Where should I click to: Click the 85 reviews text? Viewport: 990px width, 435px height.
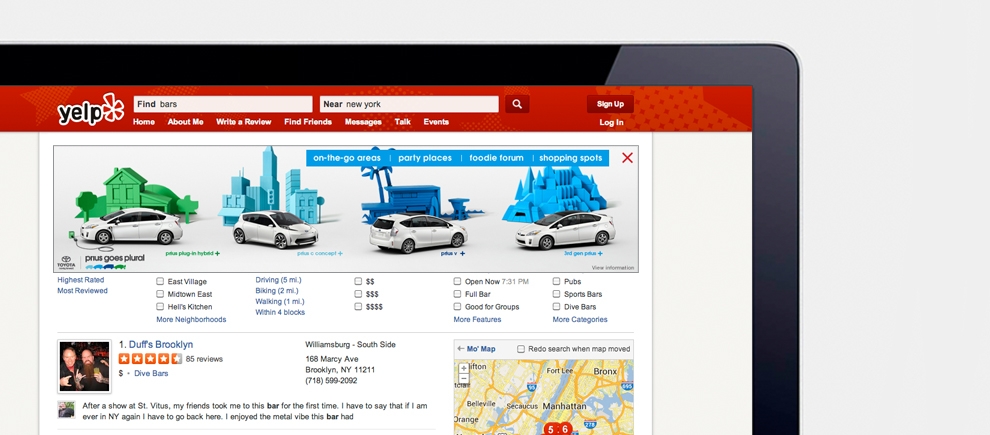(x=205, y=359)
